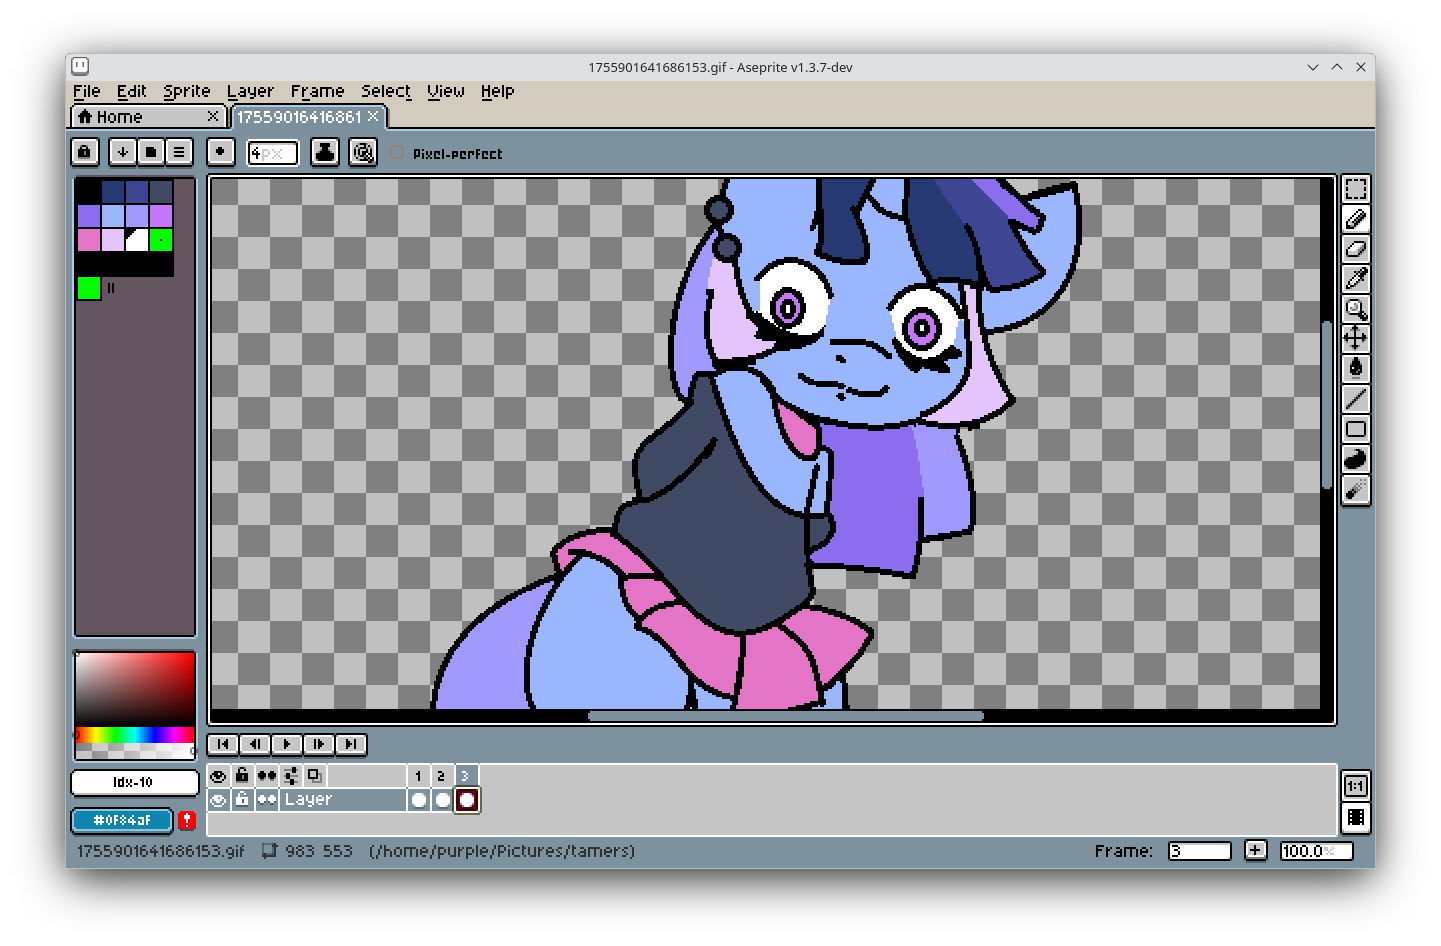Click the 1:1 button under the toolbar
The height and width of the screenshot is (946, 1441).
(x=1355, y=786)
